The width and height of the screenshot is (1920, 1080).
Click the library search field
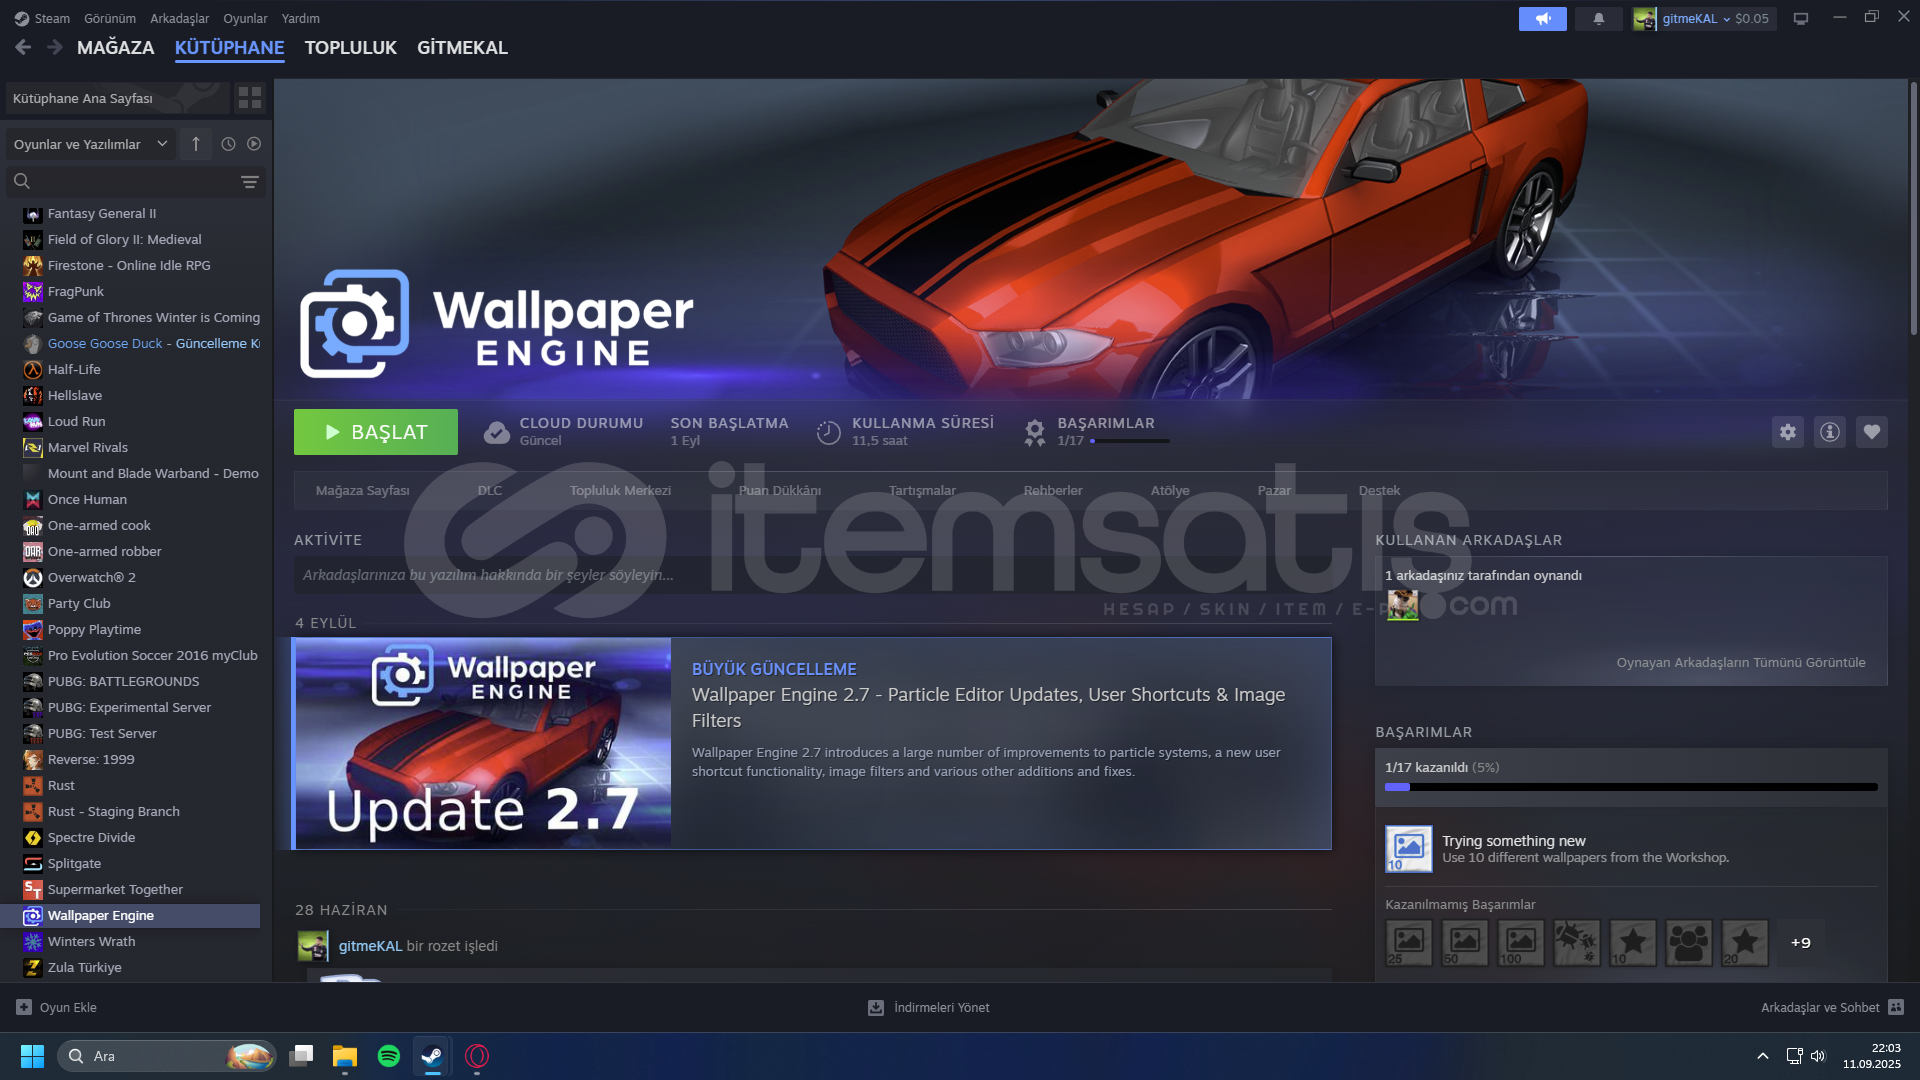pyautogui.click(x=136, y=181)
